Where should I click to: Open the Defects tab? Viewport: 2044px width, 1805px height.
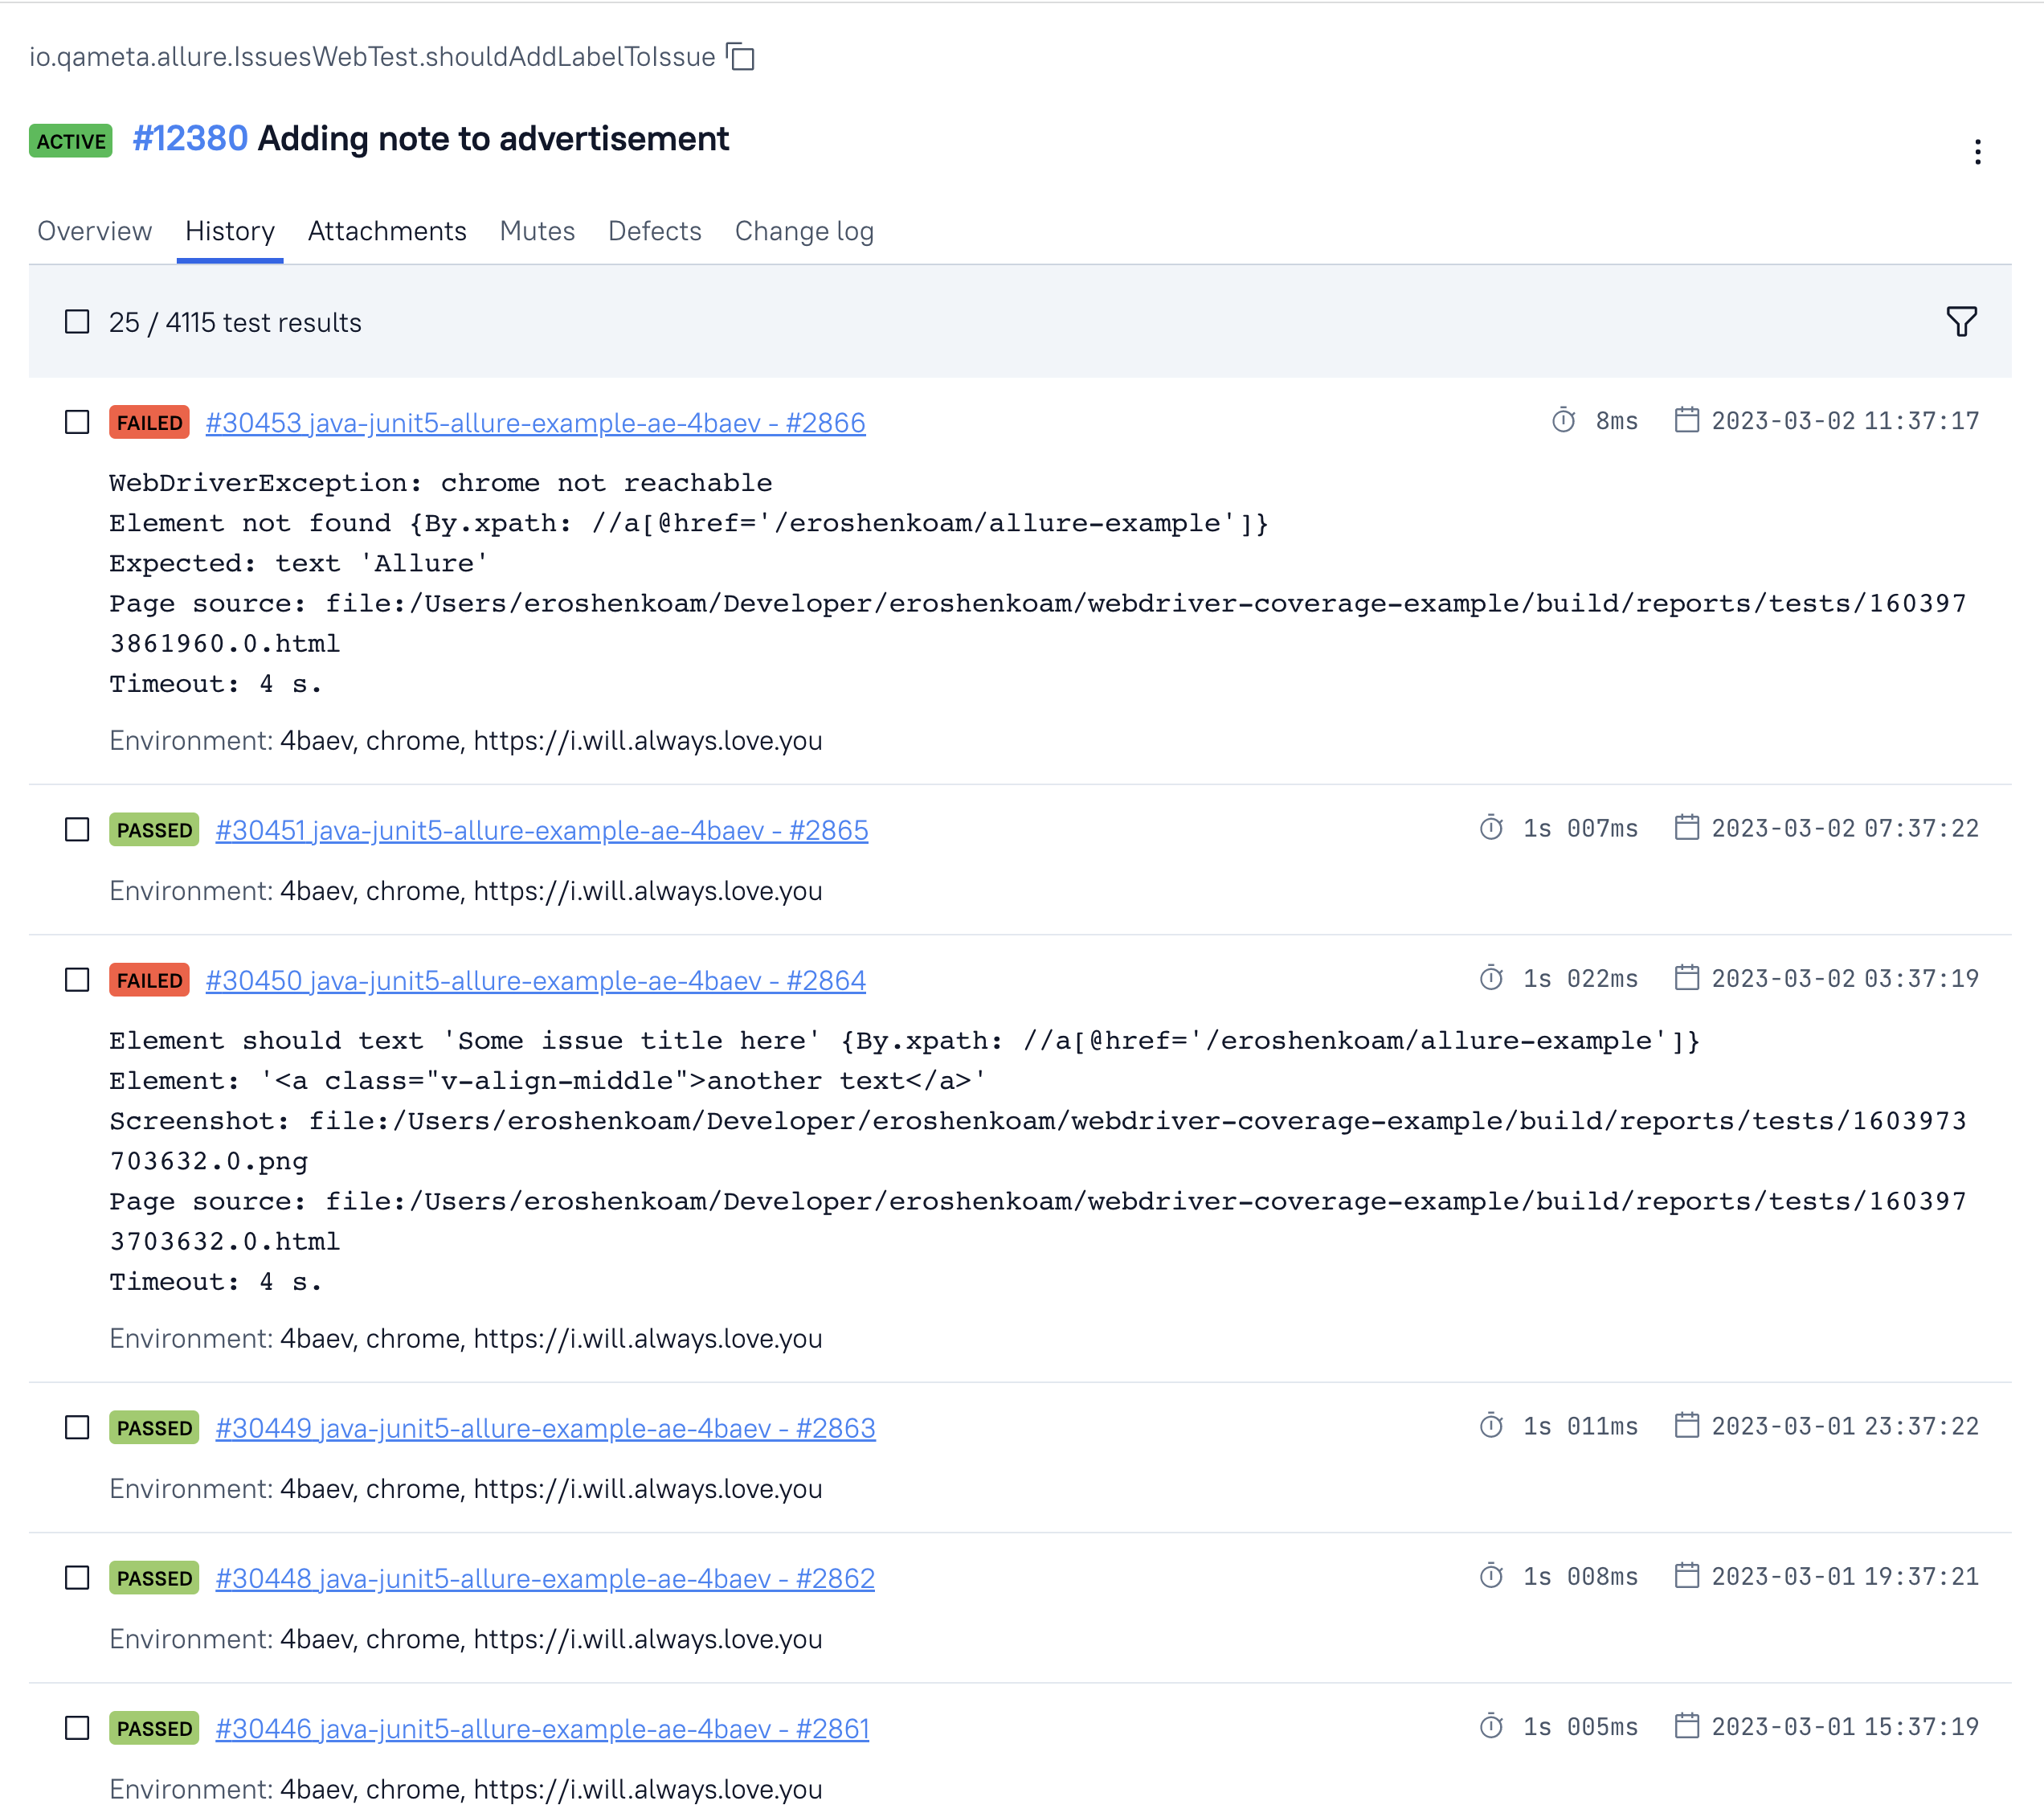[x=655, y=231]
